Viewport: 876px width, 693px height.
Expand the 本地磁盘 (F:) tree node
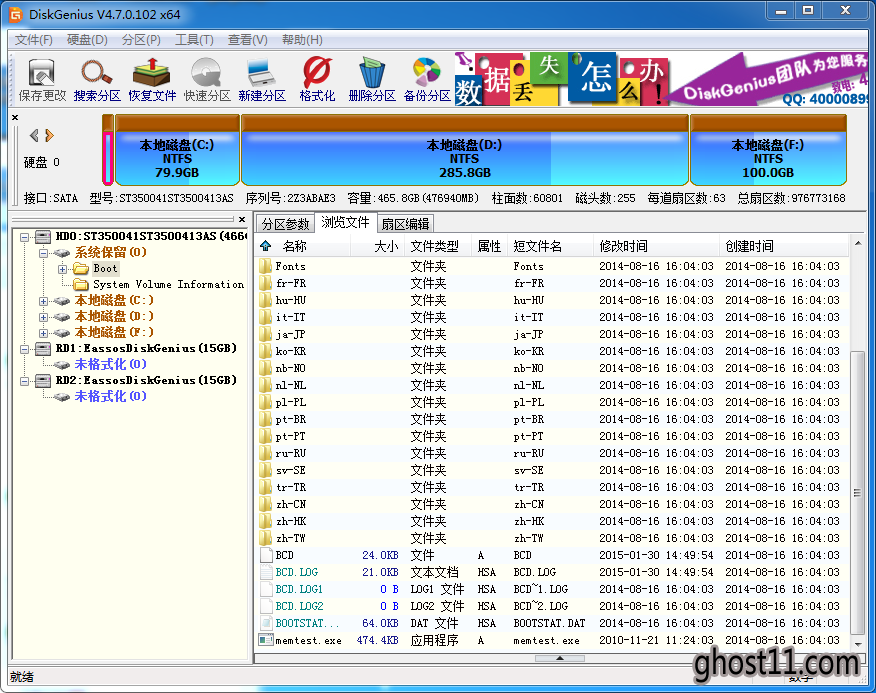point(44,333)
